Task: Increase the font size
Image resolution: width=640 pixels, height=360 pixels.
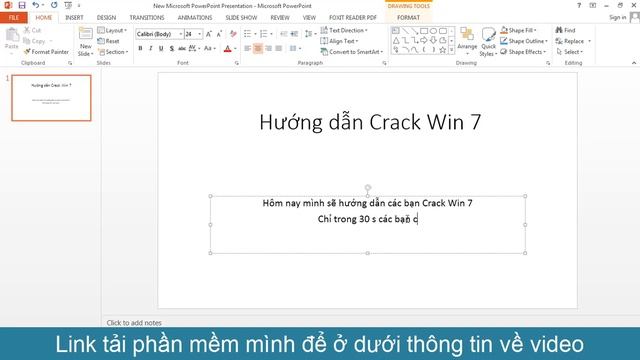Action: [209, 34]
